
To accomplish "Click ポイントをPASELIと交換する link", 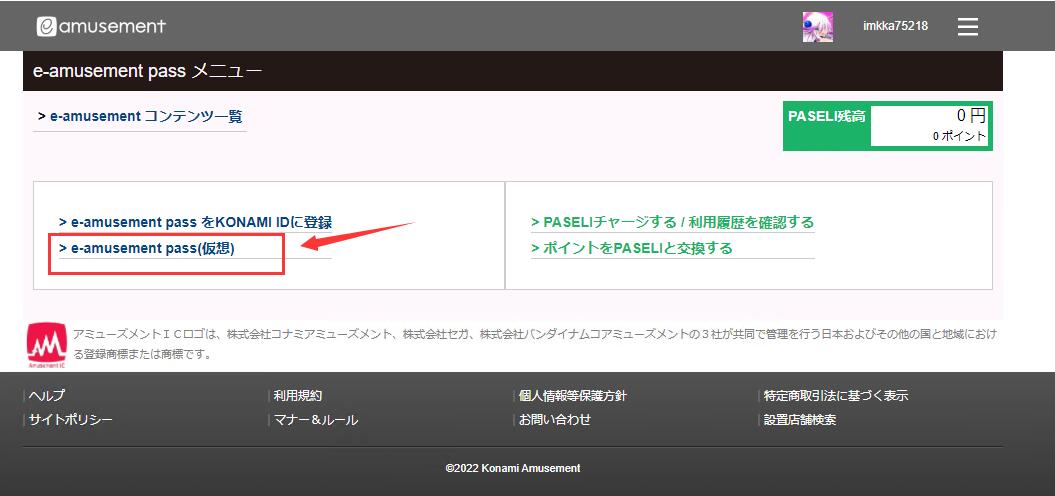I will [632, 248].
